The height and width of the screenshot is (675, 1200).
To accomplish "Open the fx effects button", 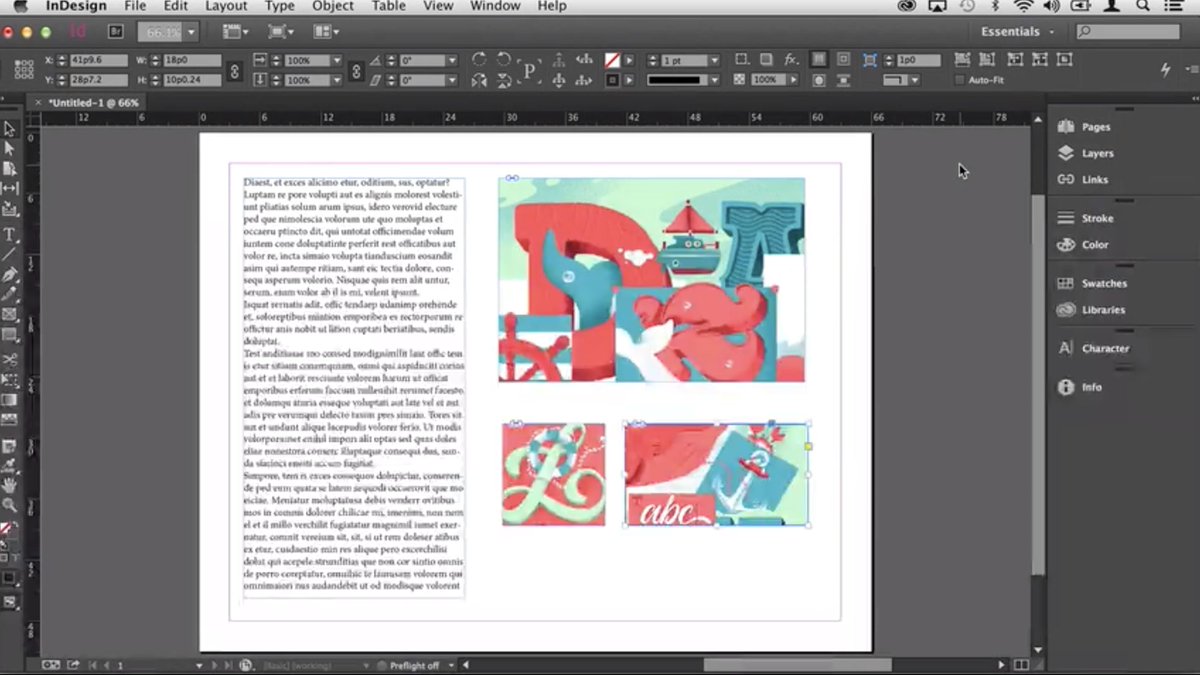I will [790, 60].
